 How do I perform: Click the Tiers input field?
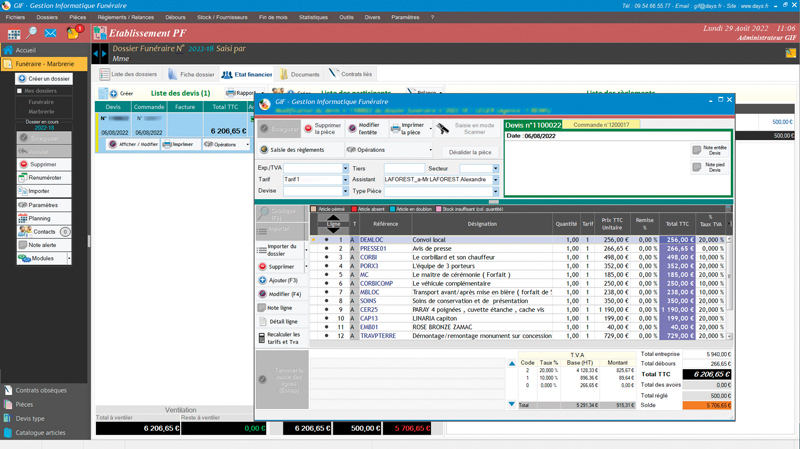[x=404, y=168]
